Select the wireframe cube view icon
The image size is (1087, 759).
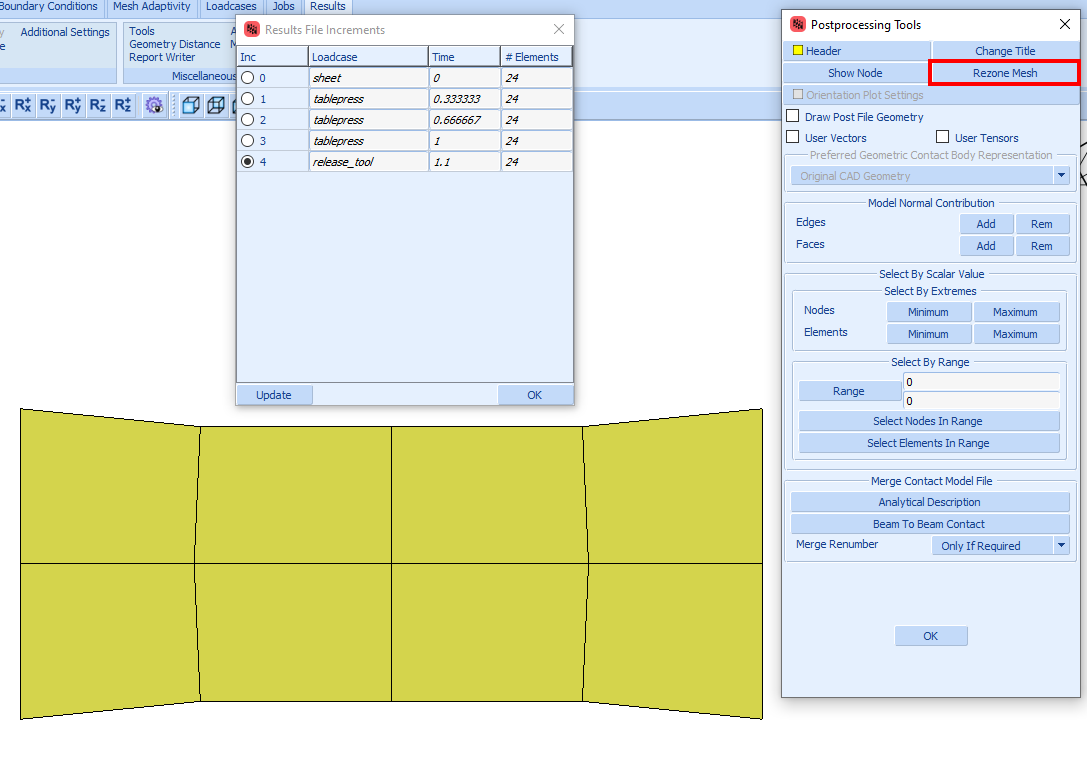216,105
